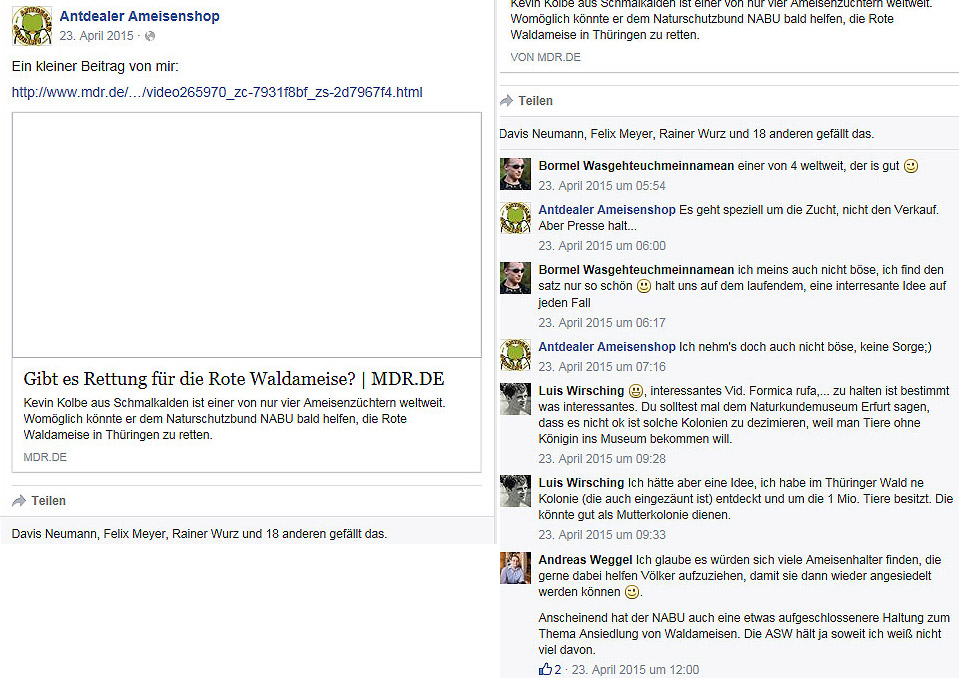Click the empty video preview thumbnail
The height and width of the screenshot is (678, 959).
[246, 235]
